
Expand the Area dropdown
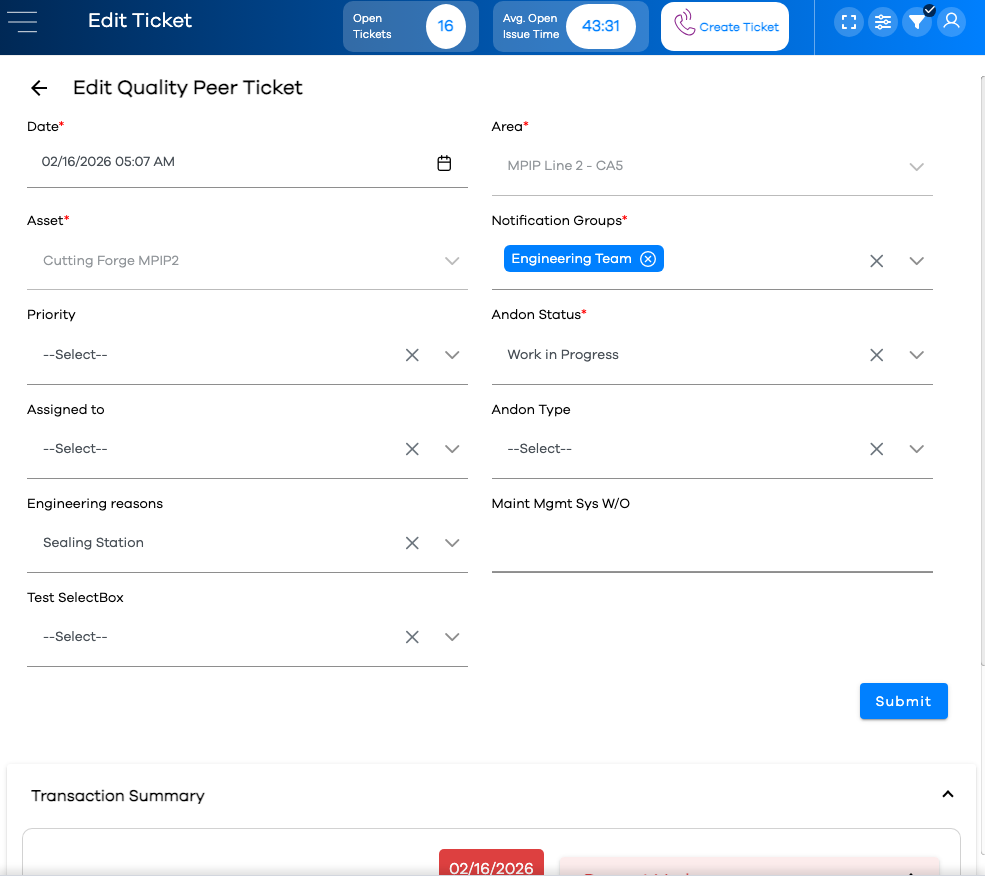point(917,167)
